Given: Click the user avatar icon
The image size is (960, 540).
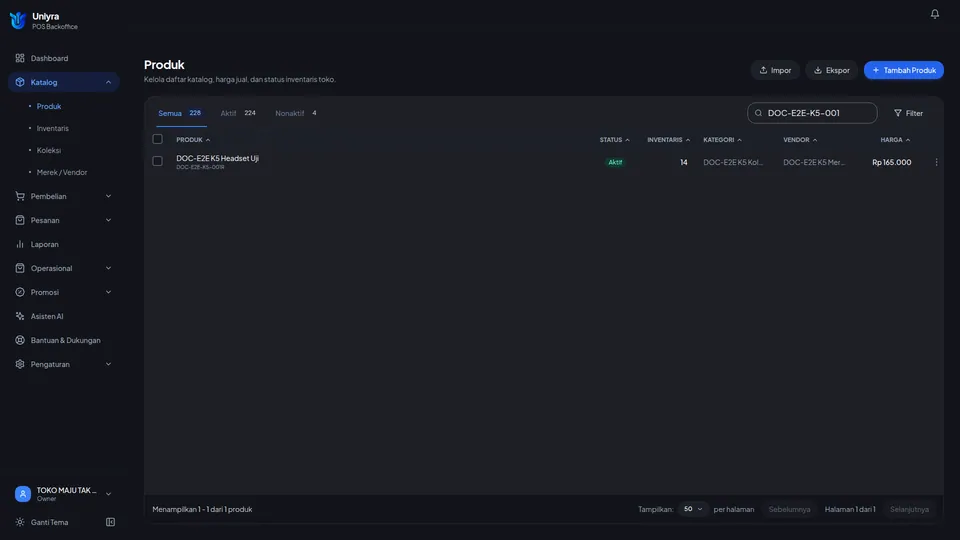Looking at the screenshot, I should (23, 493).
